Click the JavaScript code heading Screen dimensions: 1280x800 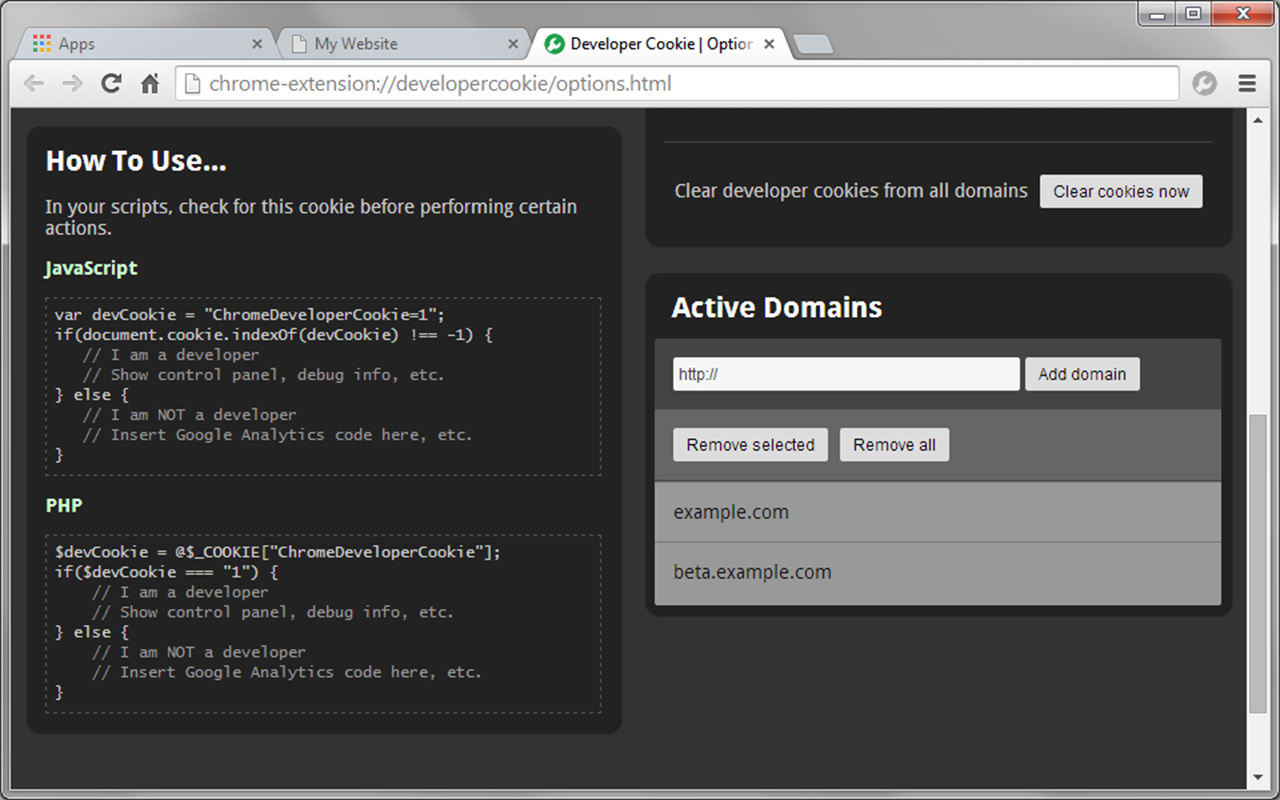point(91,268)
